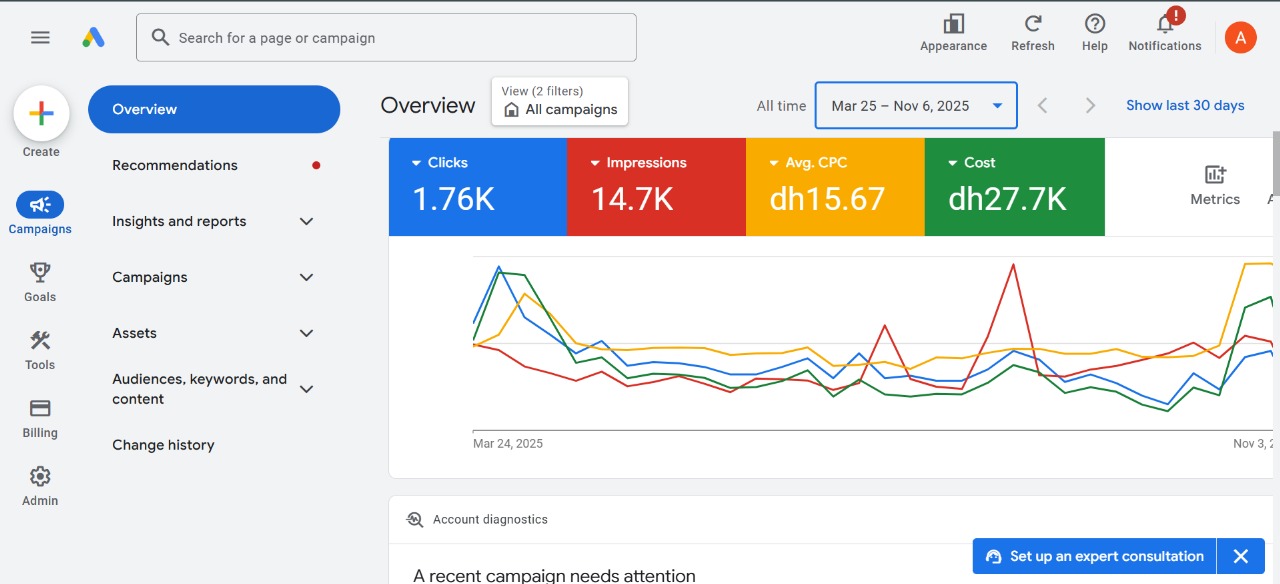This screenshot has height=584, width=1280.
Task: Open the navigation hamburger menu
Action: tap(40, 37)
